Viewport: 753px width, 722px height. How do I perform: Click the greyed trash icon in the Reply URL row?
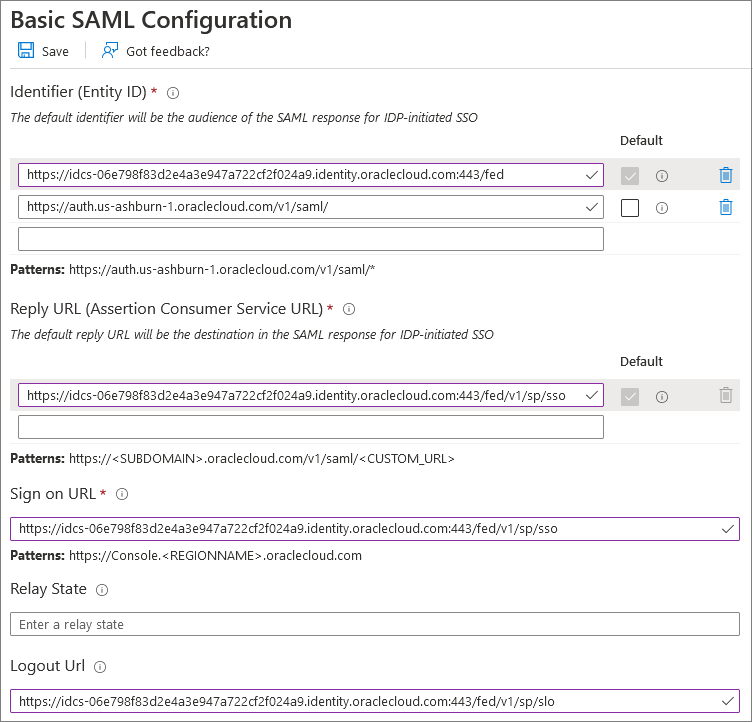coord(726,395)
